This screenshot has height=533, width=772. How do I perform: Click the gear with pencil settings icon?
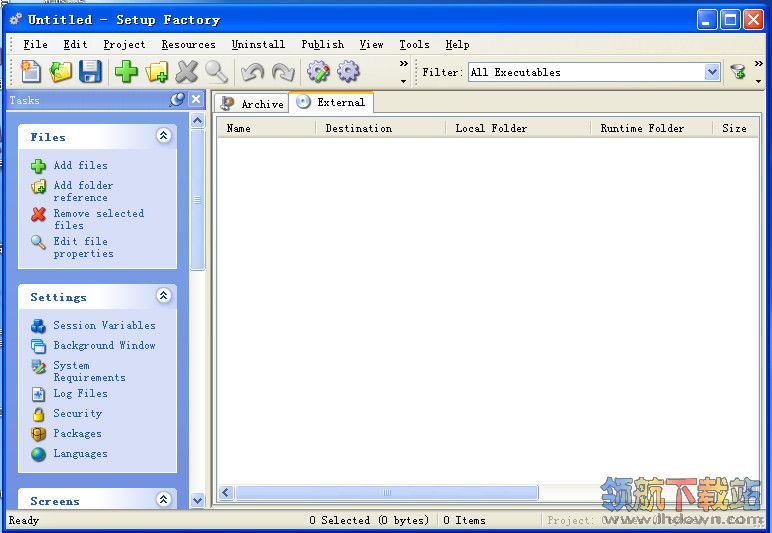318,72
